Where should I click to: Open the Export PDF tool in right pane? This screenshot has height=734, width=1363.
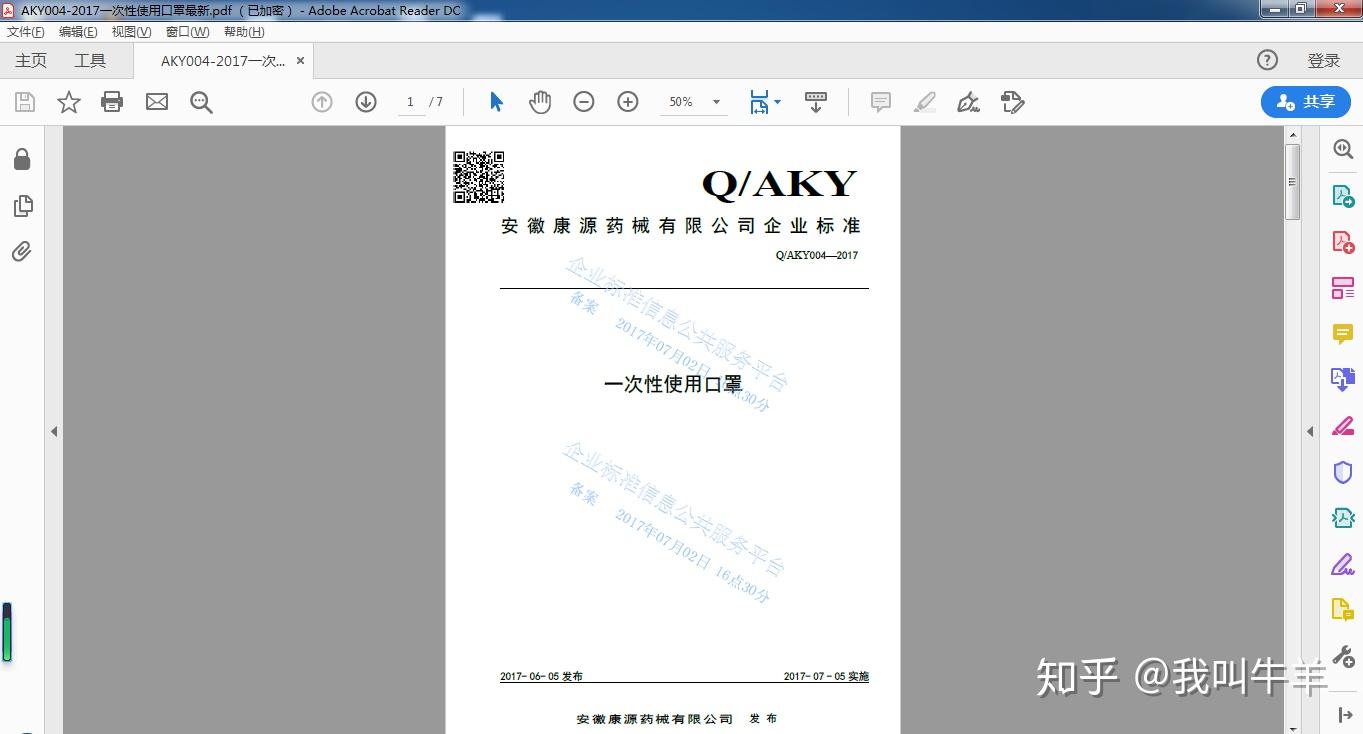click(1343, 196)
